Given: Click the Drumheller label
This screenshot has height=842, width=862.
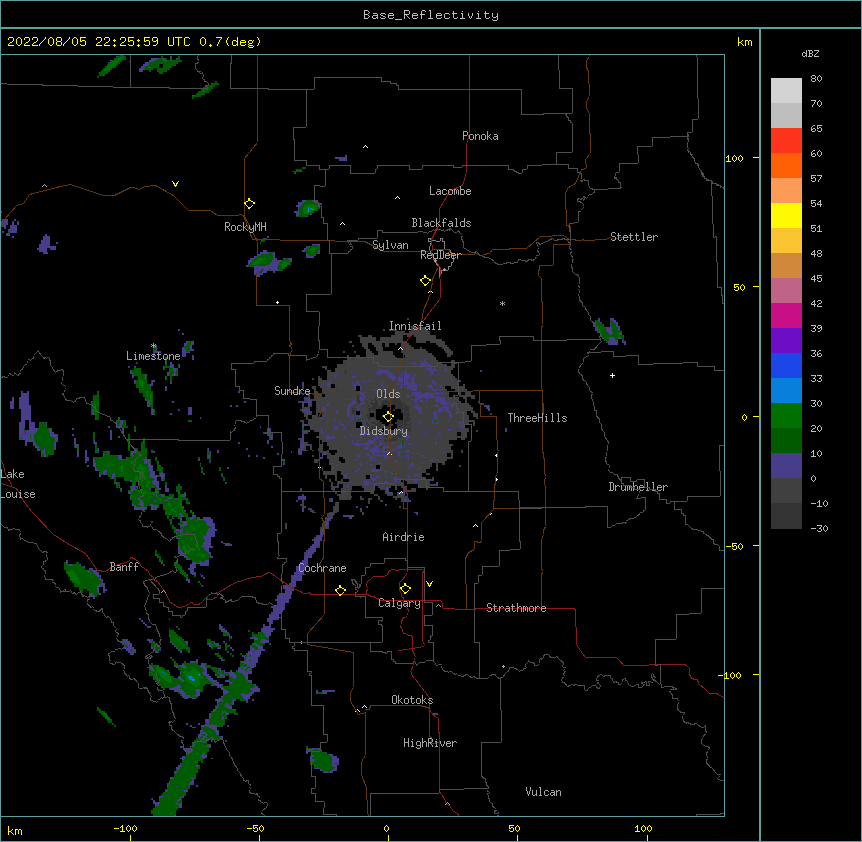Looking at the screenshot, I should (x=638, y=487).
